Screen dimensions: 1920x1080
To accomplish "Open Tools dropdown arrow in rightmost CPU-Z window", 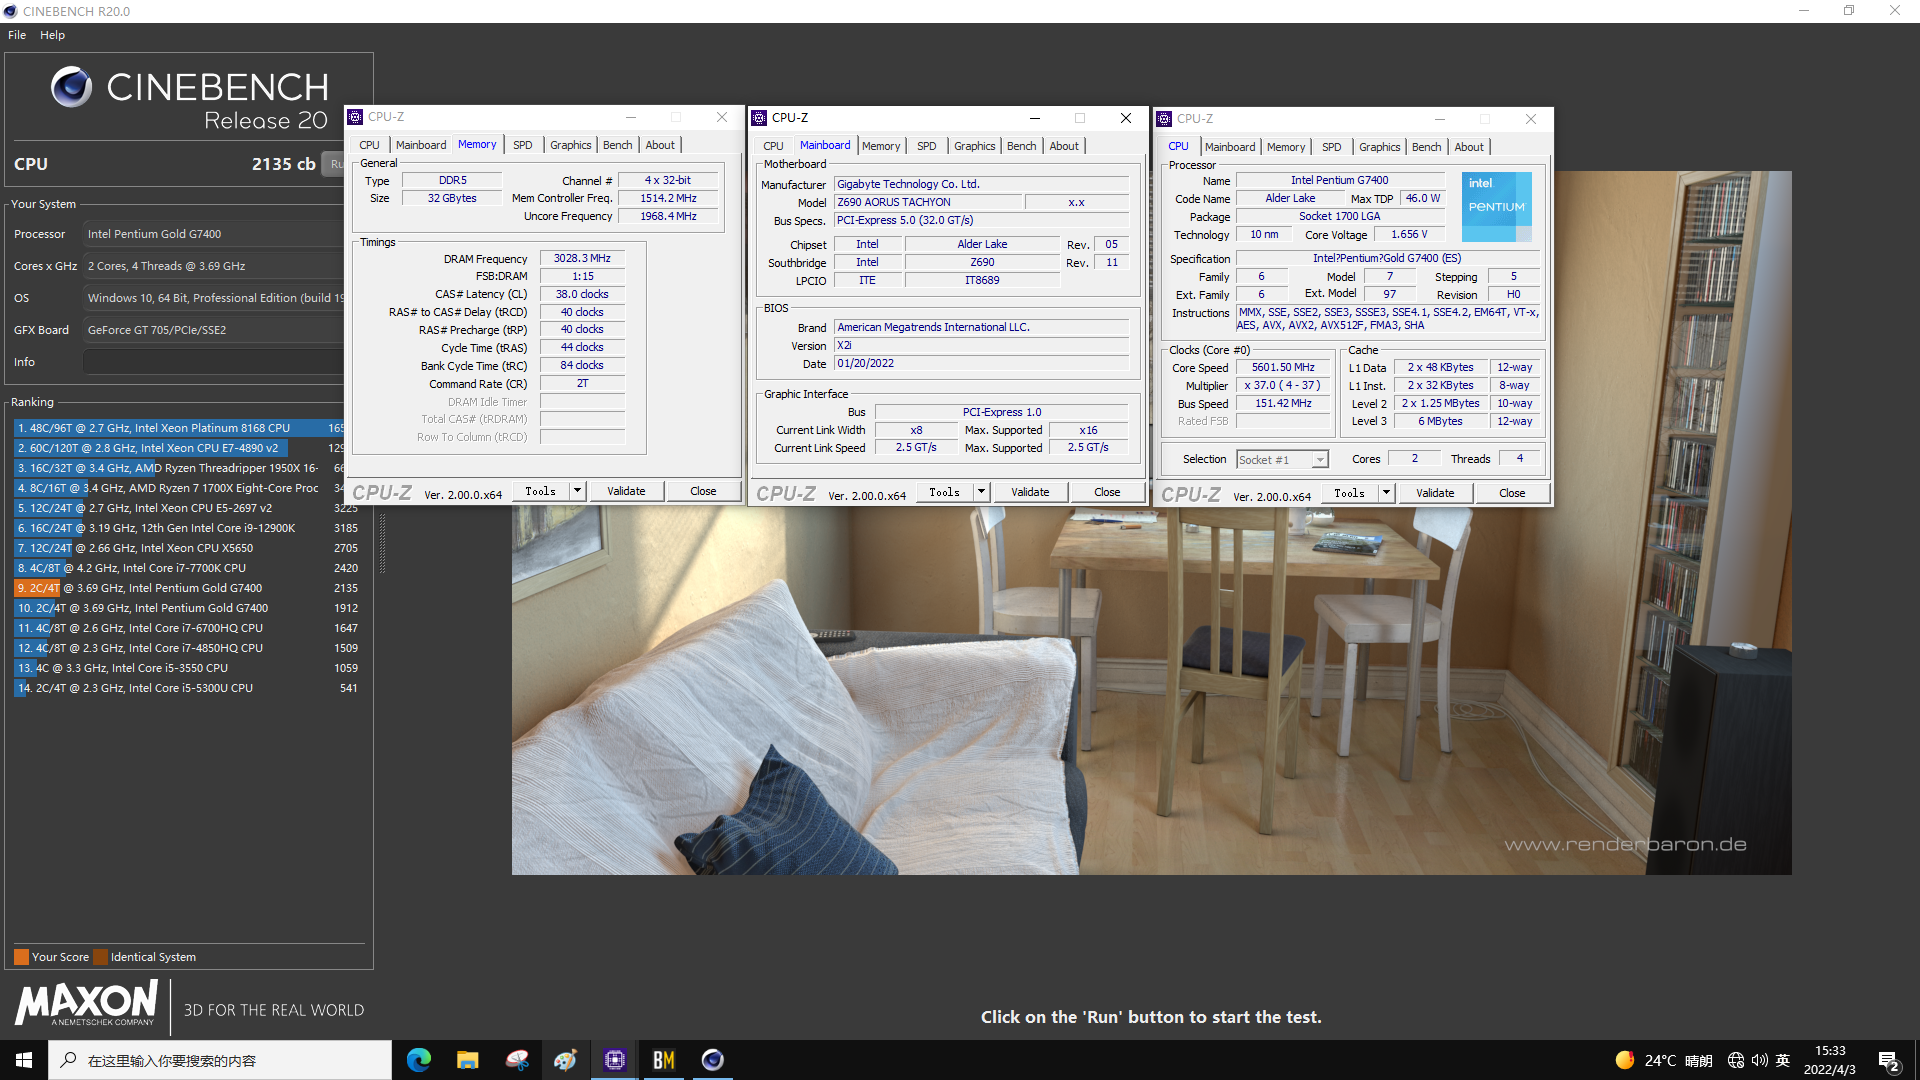I will 1386,493.
